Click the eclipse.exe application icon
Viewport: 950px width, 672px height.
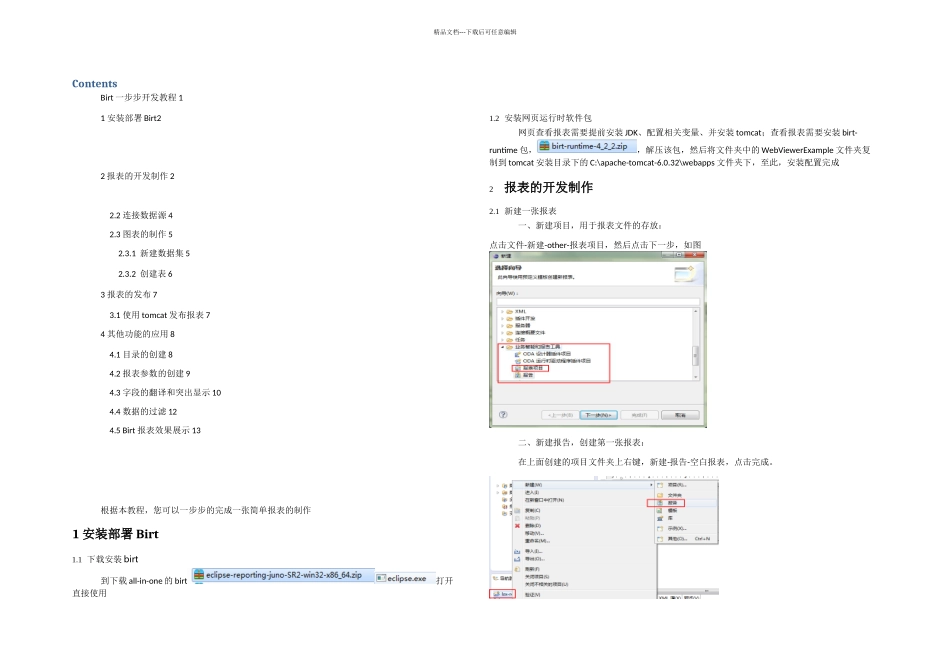[x=381, y=578]
